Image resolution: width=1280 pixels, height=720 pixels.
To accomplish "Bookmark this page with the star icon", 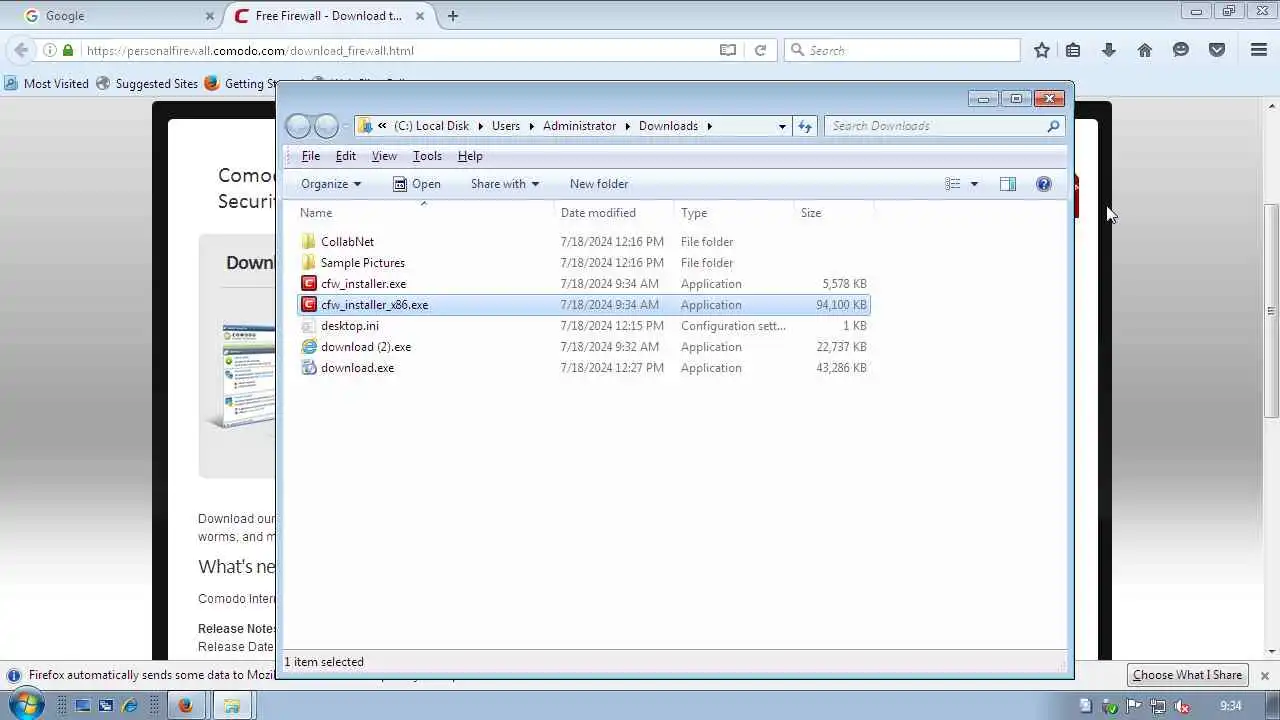I will click(x=1042, y=50).
